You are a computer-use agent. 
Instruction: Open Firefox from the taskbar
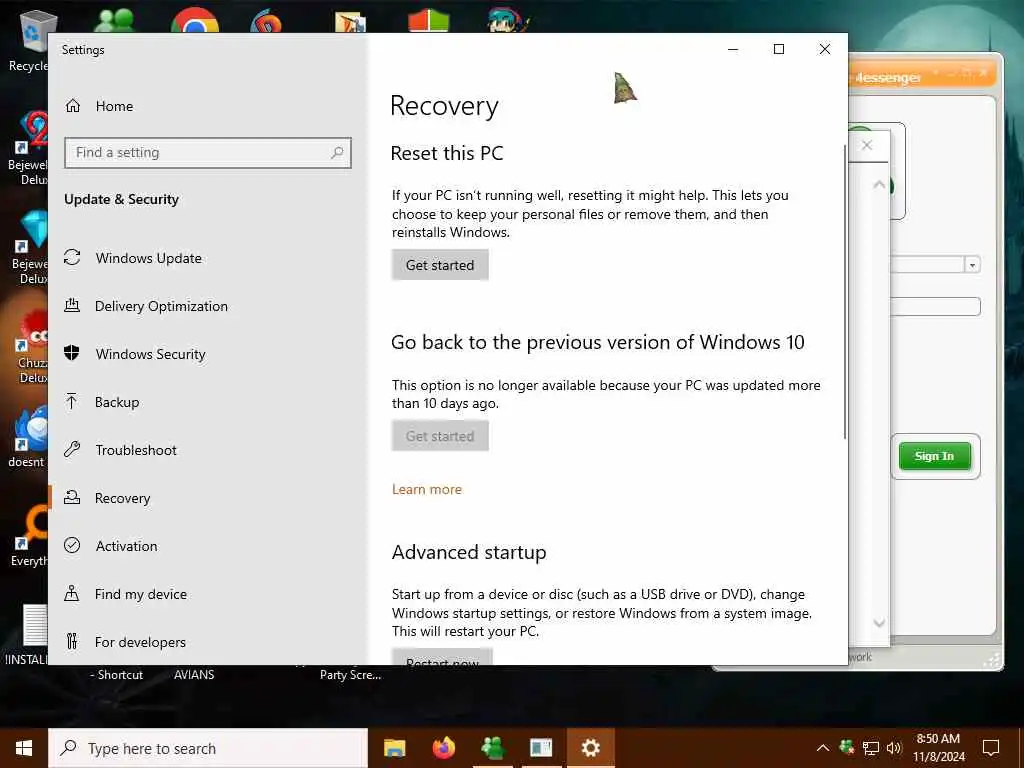coord(443,748)
